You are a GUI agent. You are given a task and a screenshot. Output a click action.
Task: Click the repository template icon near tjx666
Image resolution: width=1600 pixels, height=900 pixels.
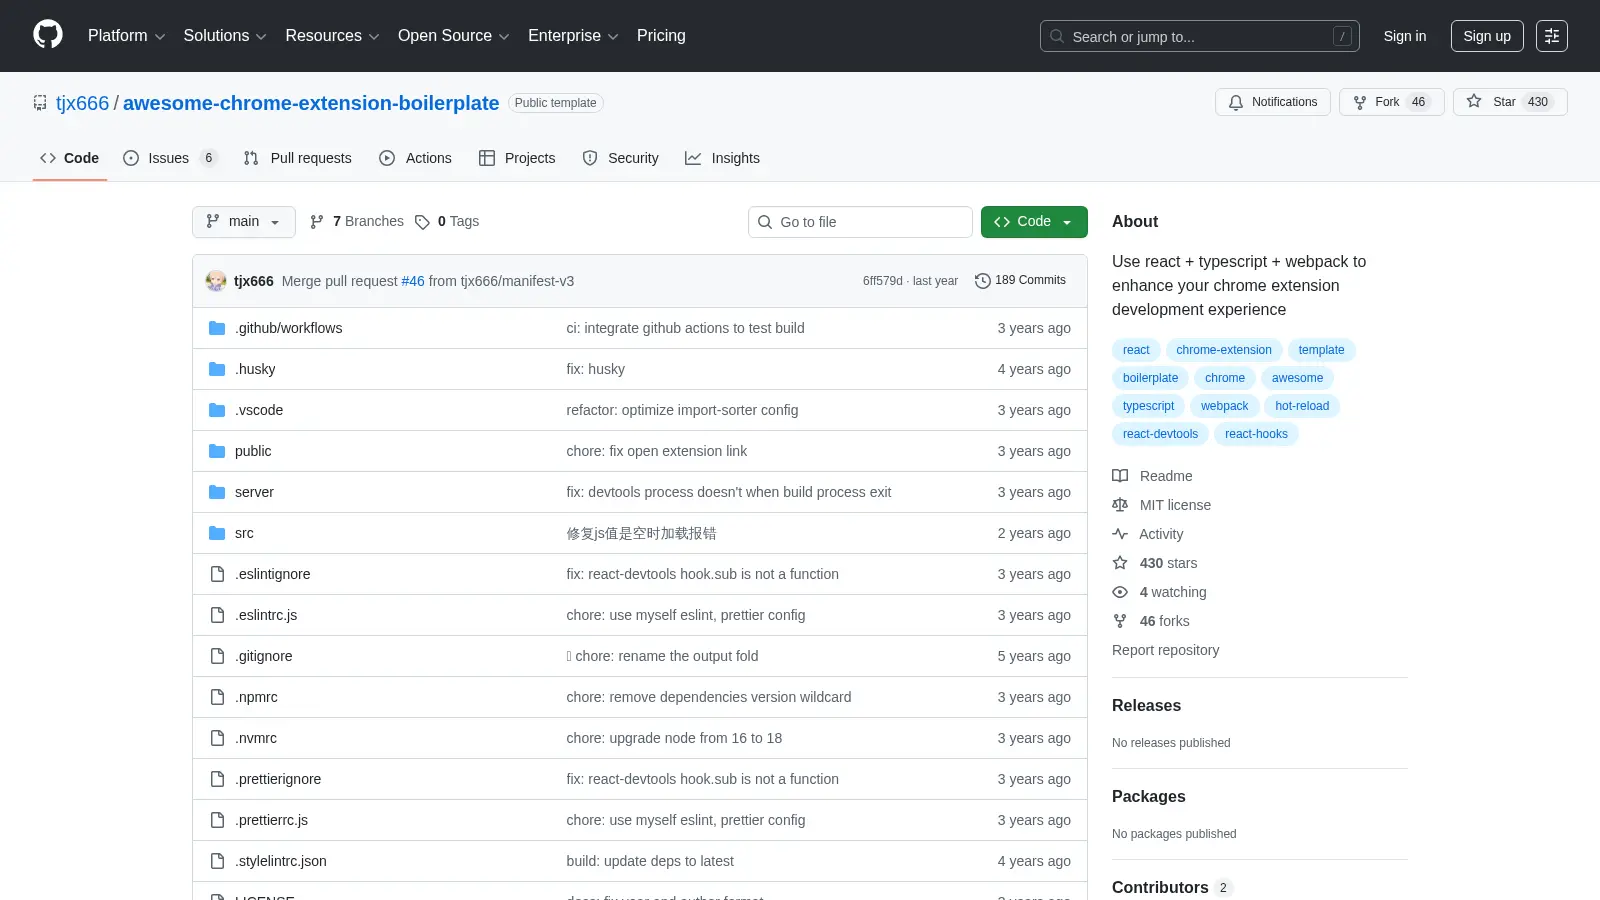[40, 103]
